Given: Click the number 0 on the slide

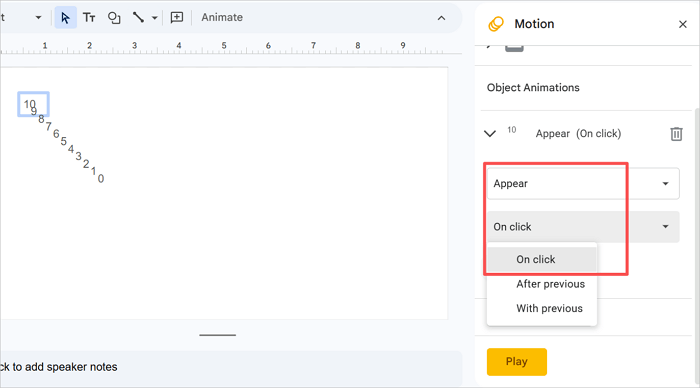Looking at the screenshot, I should pos(101,179).
